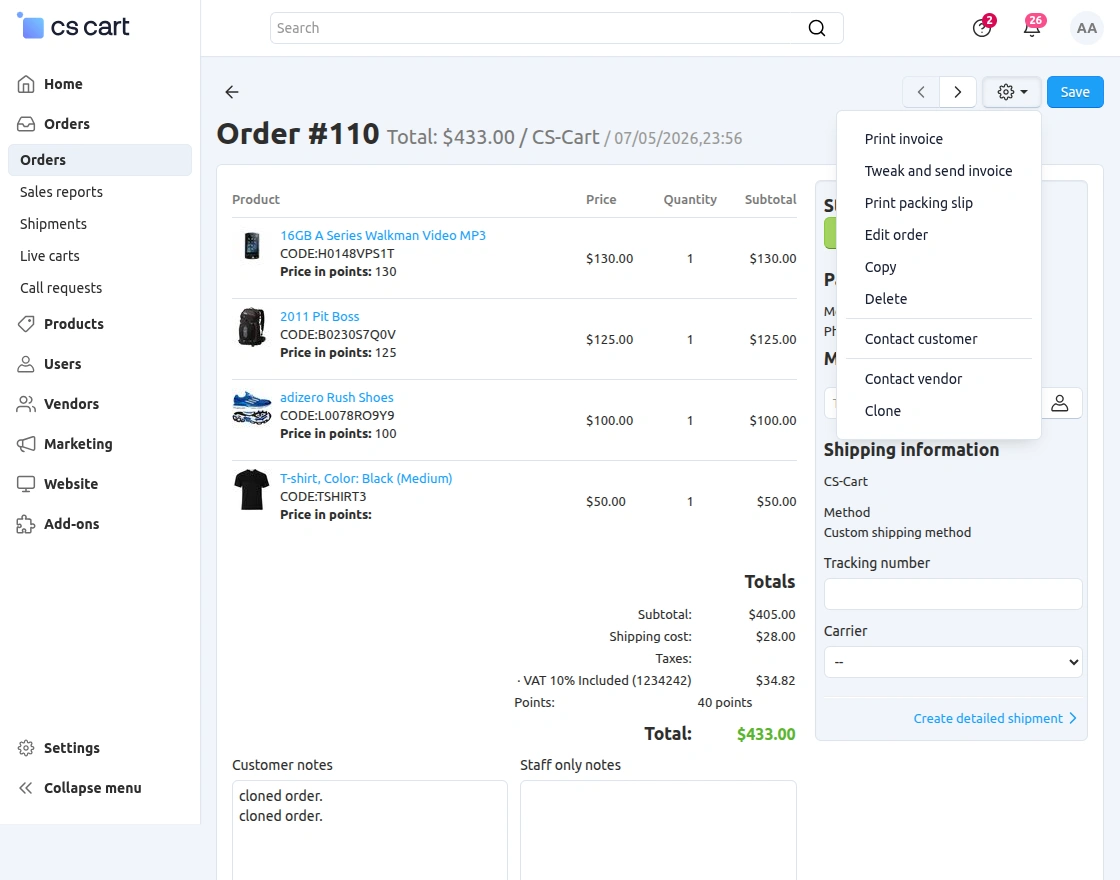
Task: Click Create detailed shipment link
Action: point(988,719)
